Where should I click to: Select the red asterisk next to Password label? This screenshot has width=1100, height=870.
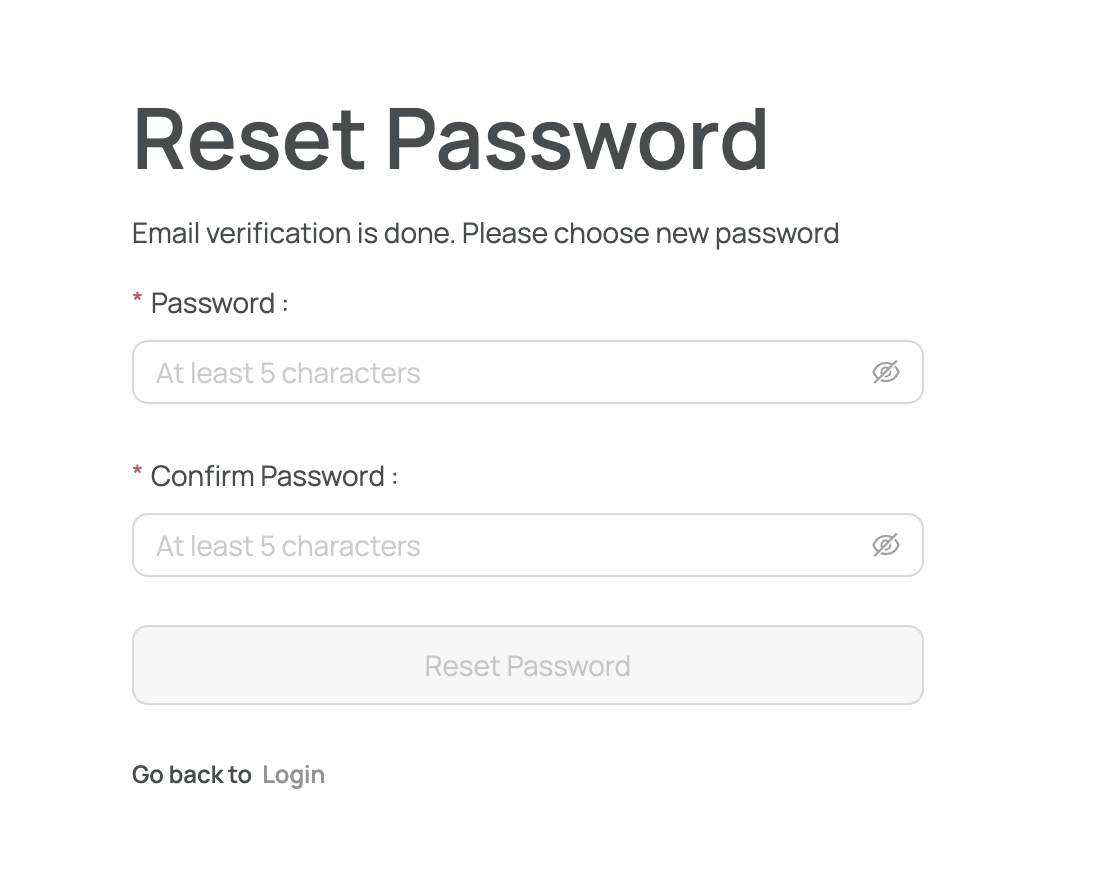pos(137,300)
